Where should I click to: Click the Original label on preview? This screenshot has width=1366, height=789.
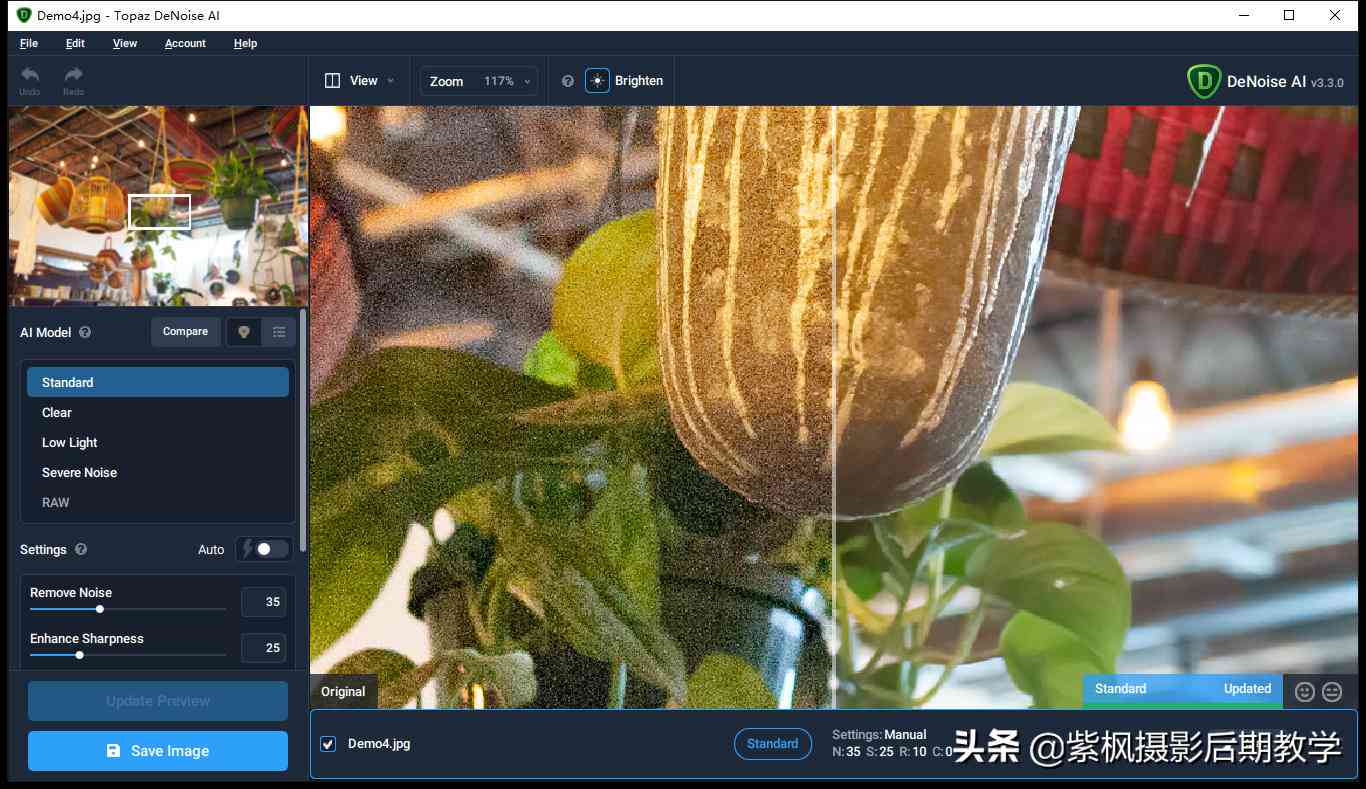(x=343, y=692)
